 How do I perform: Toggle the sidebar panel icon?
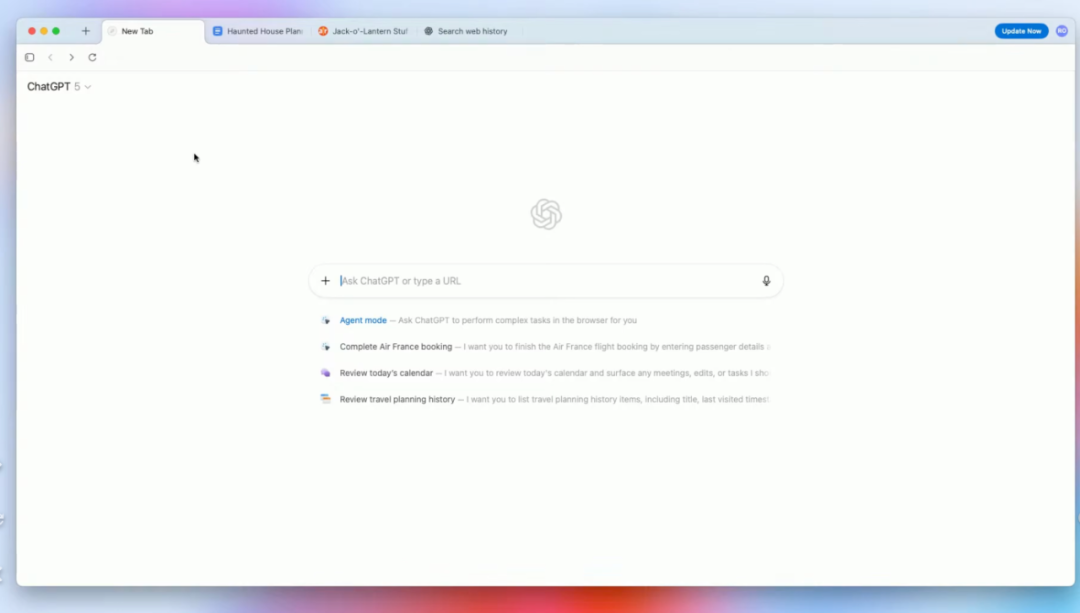30,58
